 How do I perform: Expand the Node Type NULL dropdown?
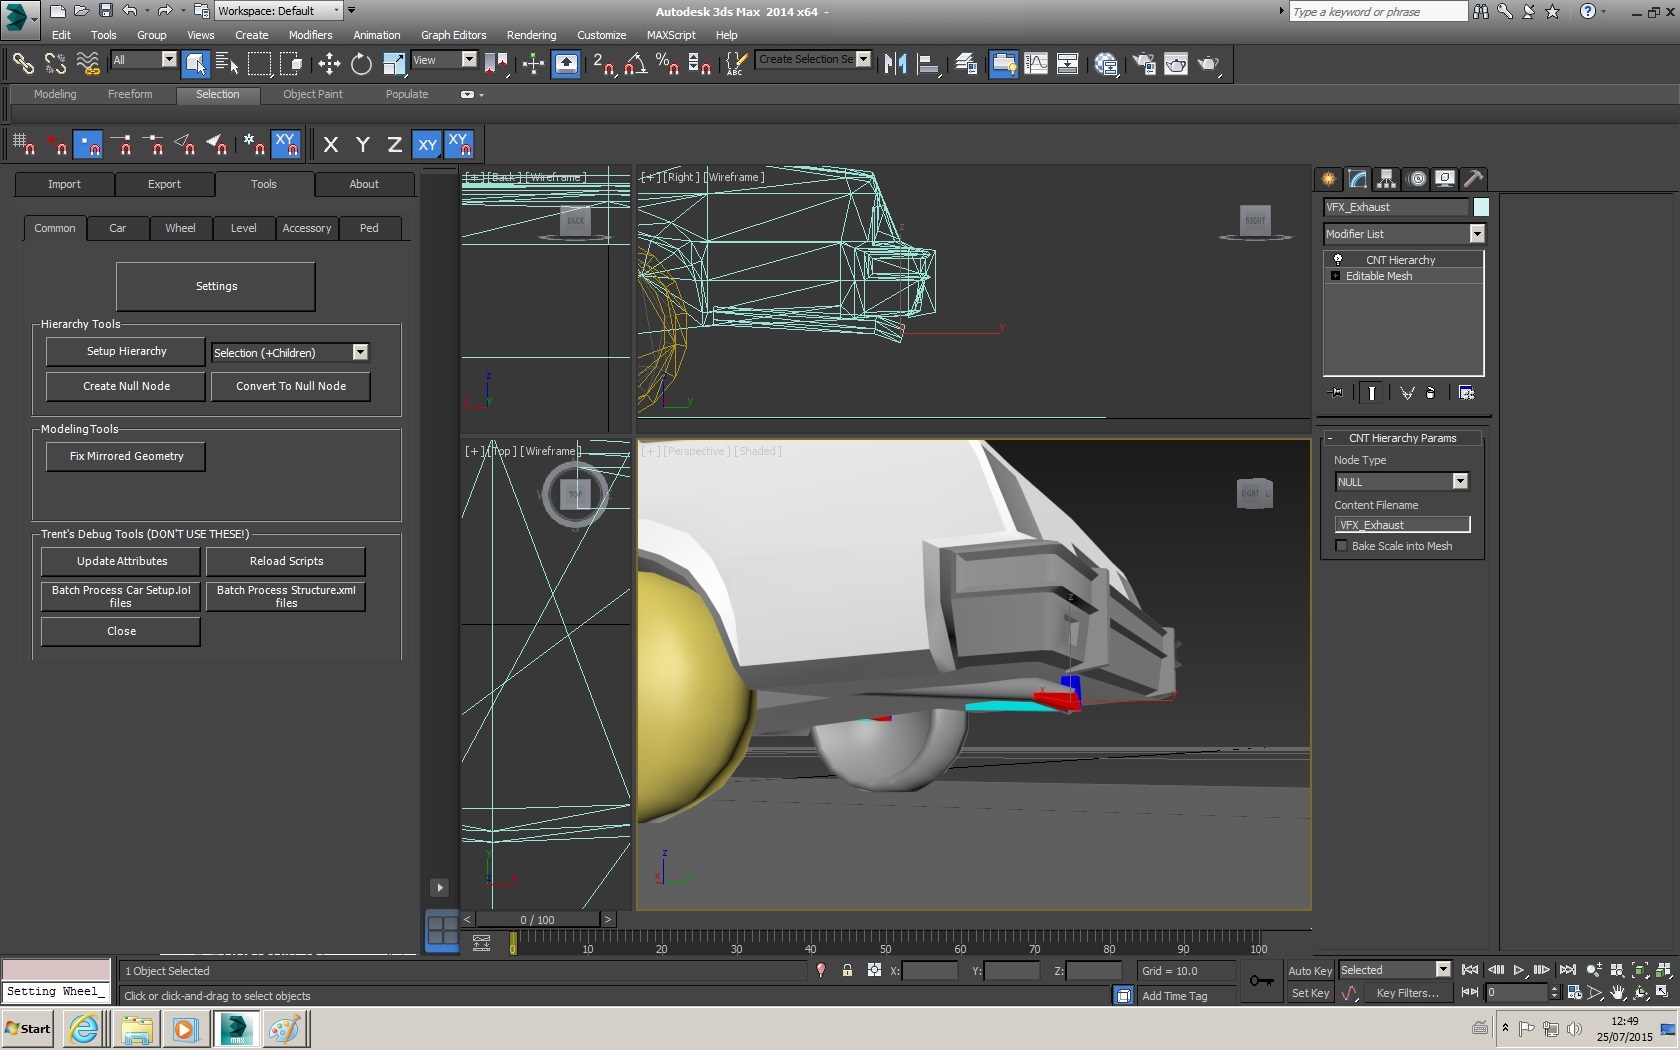click(x=1460, y=482)
